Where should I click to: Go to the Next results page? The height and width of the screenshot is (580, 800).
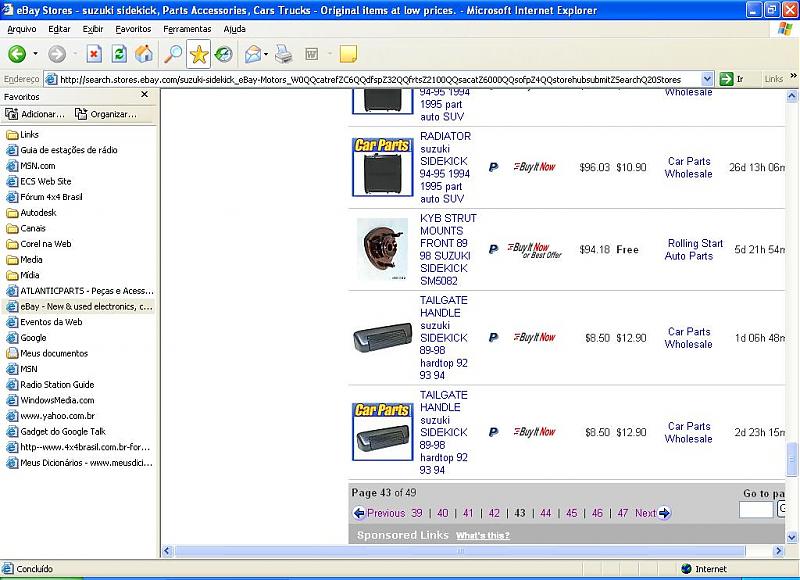pyautogui.click(x=653, y=513)
